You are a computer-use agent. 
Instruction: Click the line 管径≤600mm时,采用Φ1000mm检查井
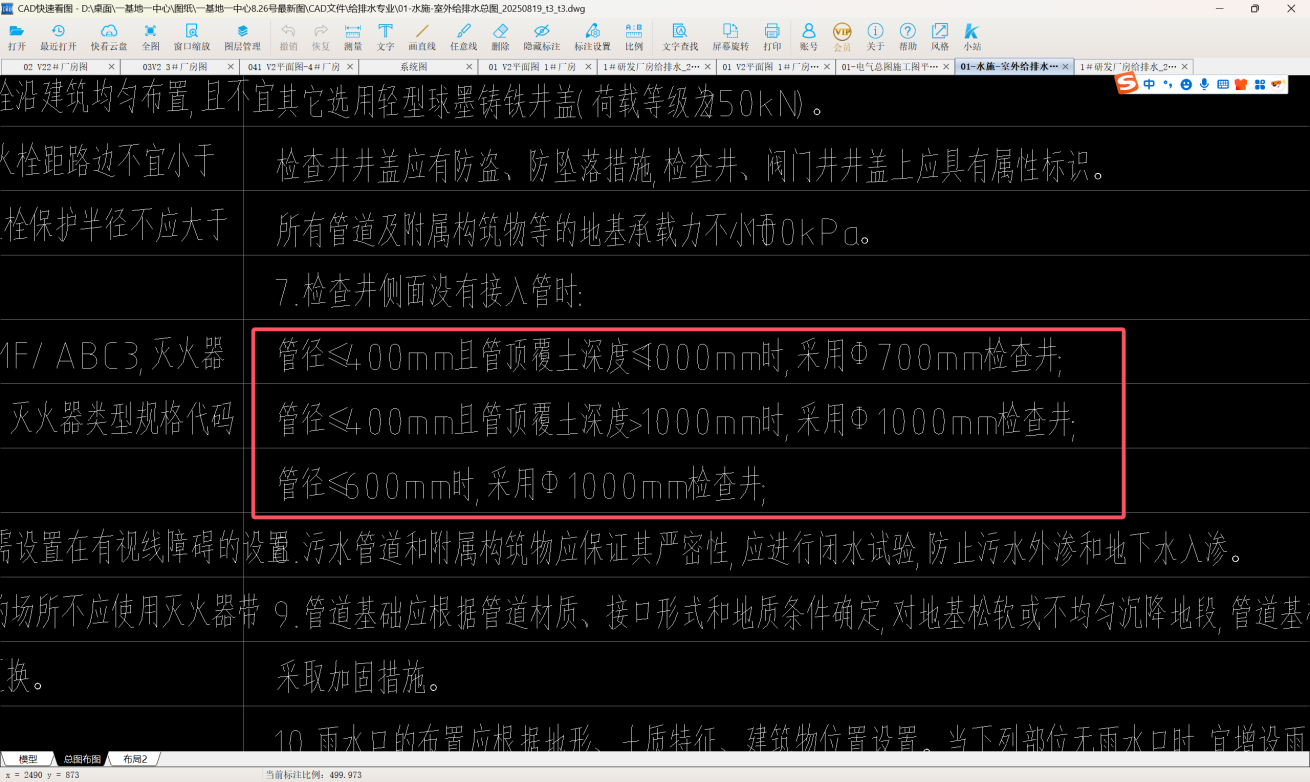coord(521,487)
